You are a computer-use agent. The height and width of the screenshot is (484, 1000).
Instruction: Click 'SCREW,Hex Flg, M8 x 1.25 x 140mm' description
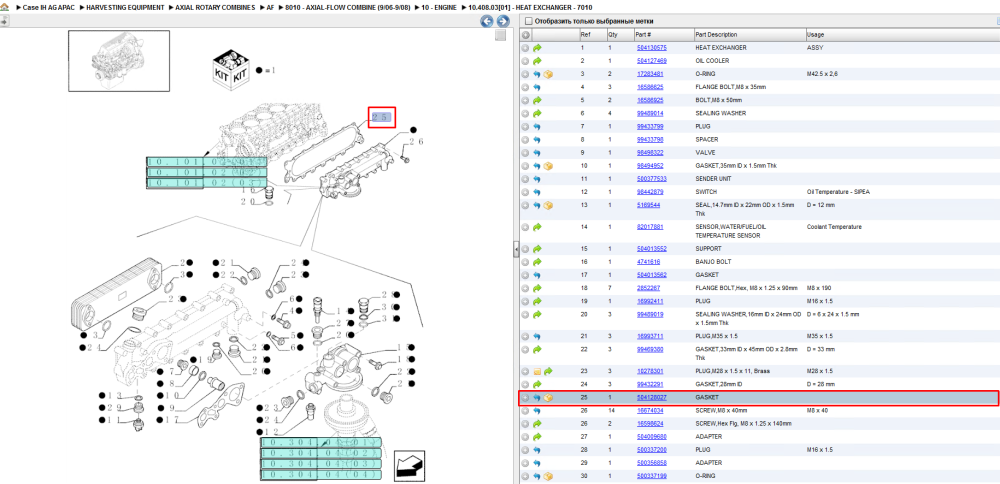point(744,424)
